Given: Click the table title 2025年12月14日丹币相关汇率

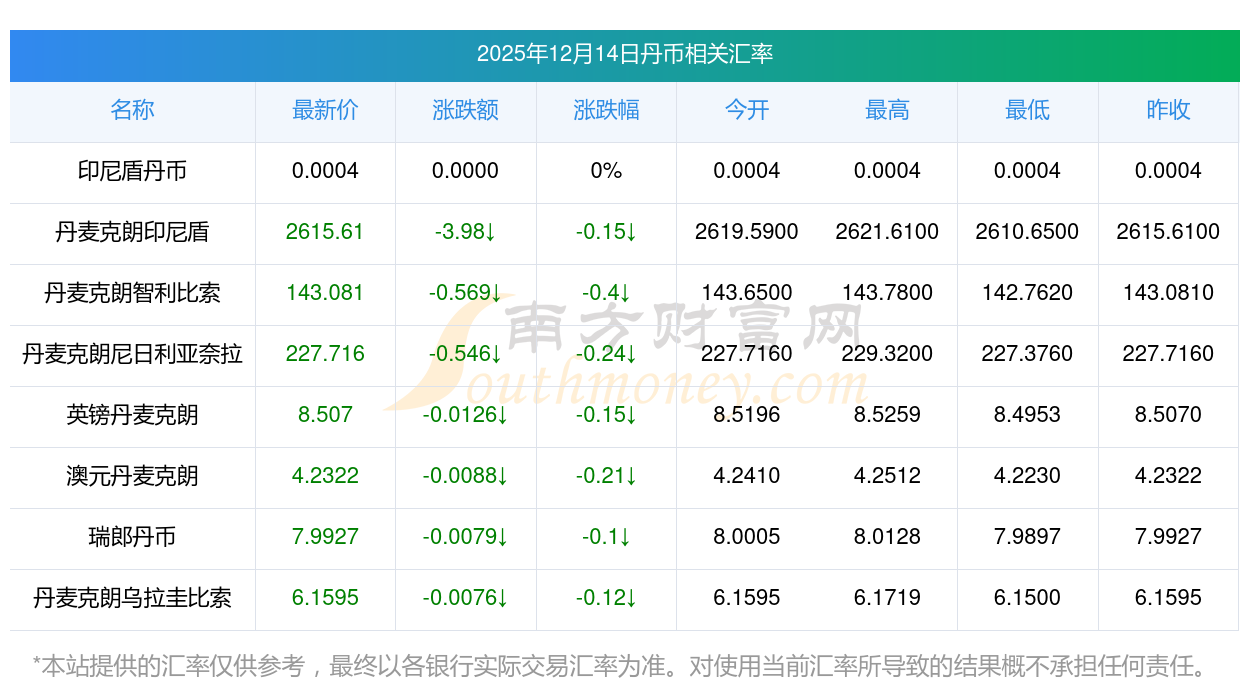Looking at the screenshot, I should [x=624, y=54].
